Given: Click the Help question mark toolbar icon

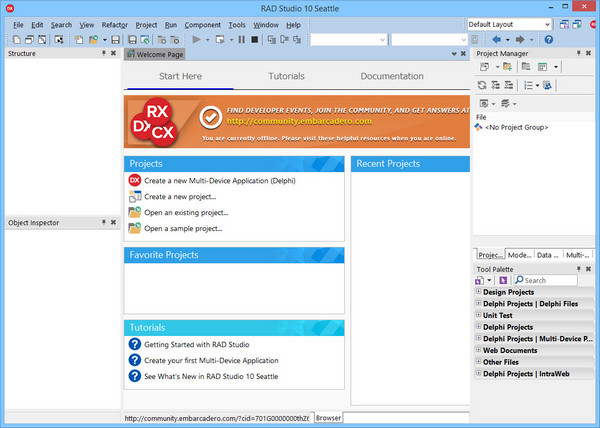Looking at the screenshot, I should pos(548,40).
